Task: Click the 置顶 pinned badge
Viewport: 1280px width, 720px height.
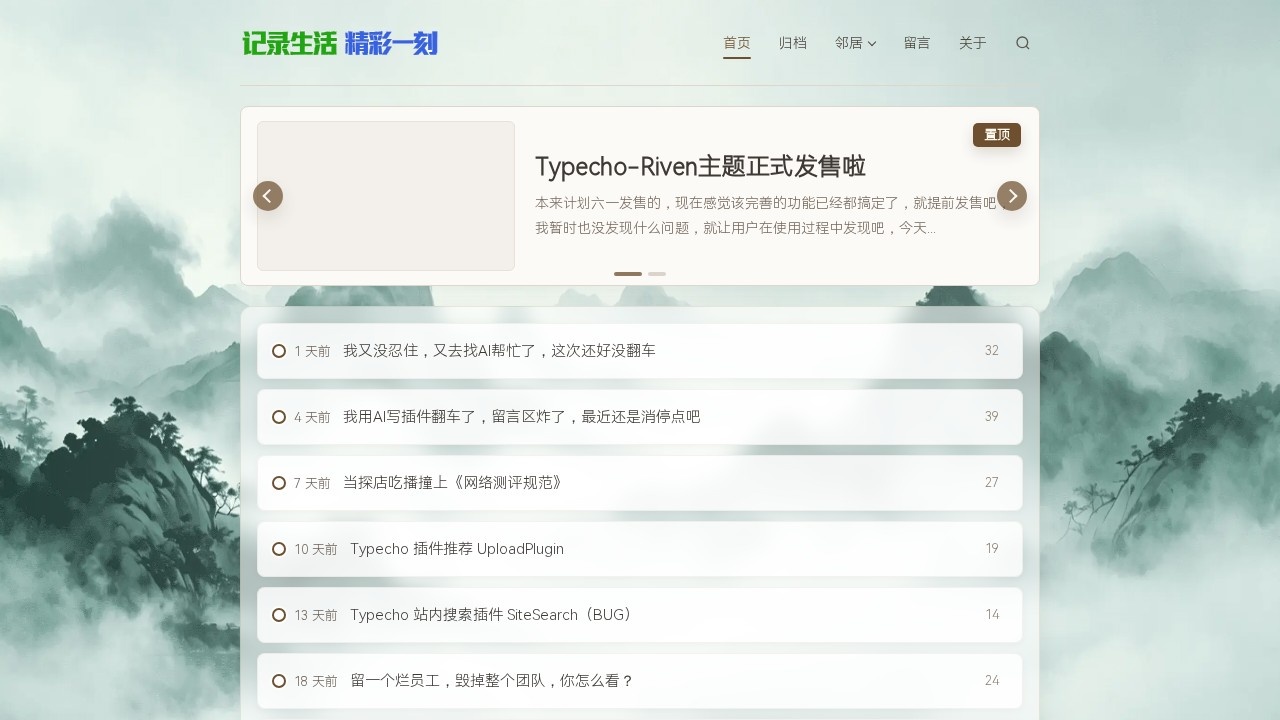Action: (x=997, y=135)
